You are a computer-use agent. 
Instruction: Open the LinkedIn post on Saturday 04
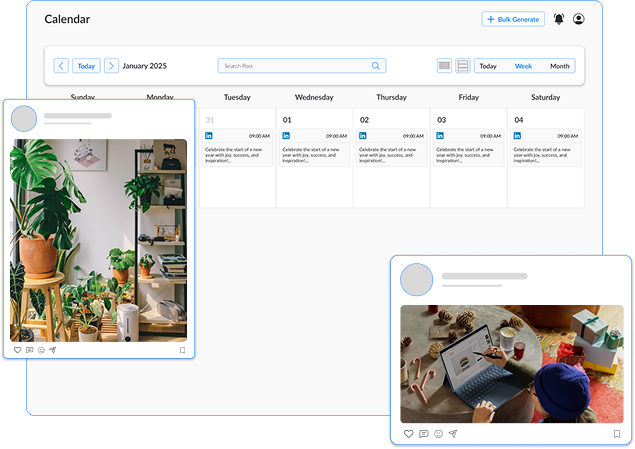tap(546, 147)
